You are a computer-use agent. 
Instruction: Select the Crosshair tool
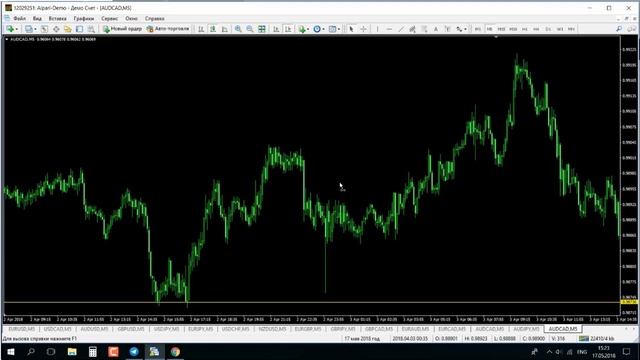363,29
